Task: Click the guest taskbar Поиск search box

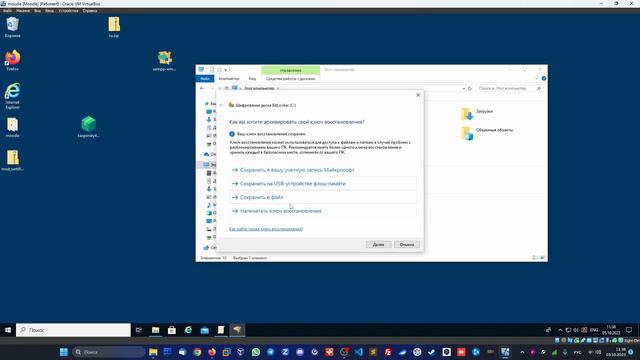Action: coord(73,330)
